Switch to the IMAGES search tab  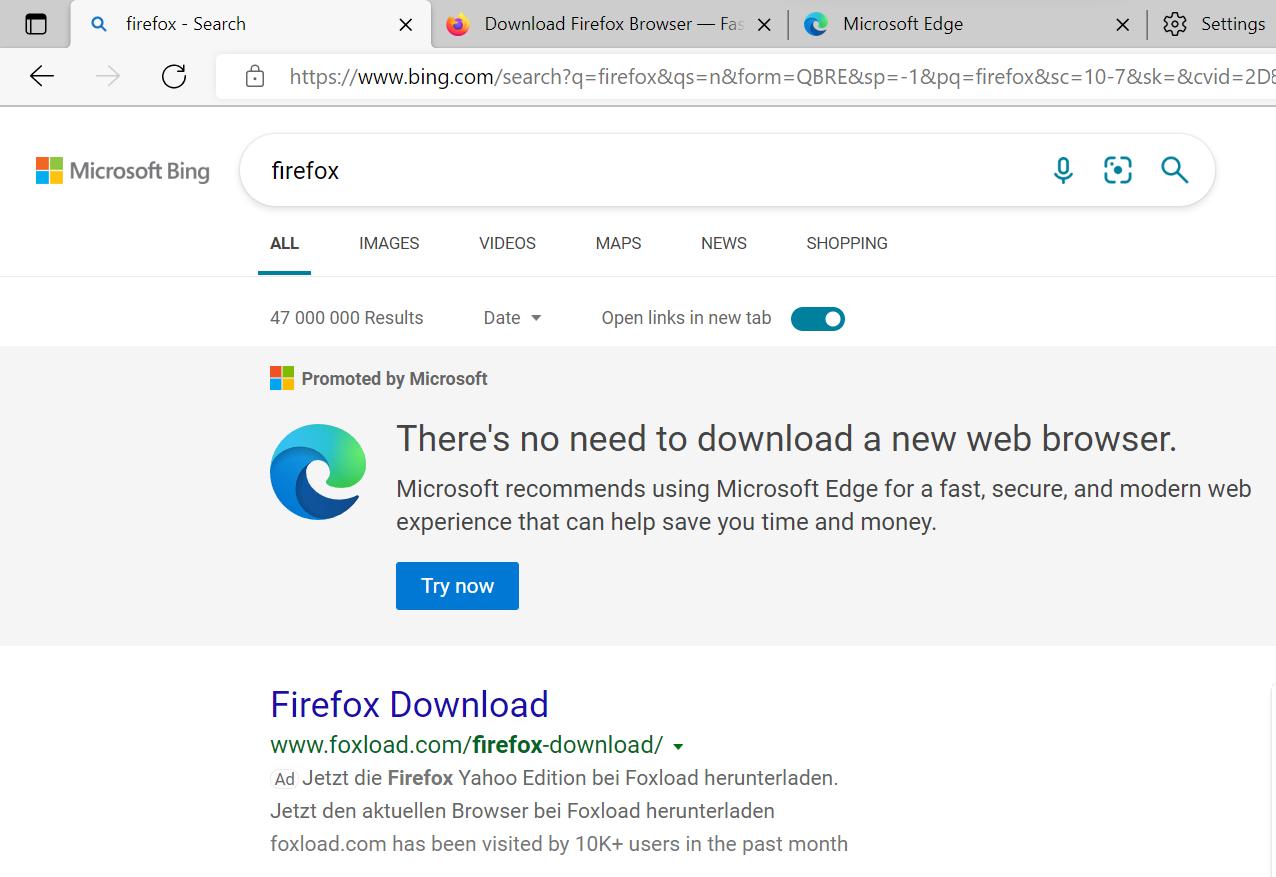click(x=388, y=243)
